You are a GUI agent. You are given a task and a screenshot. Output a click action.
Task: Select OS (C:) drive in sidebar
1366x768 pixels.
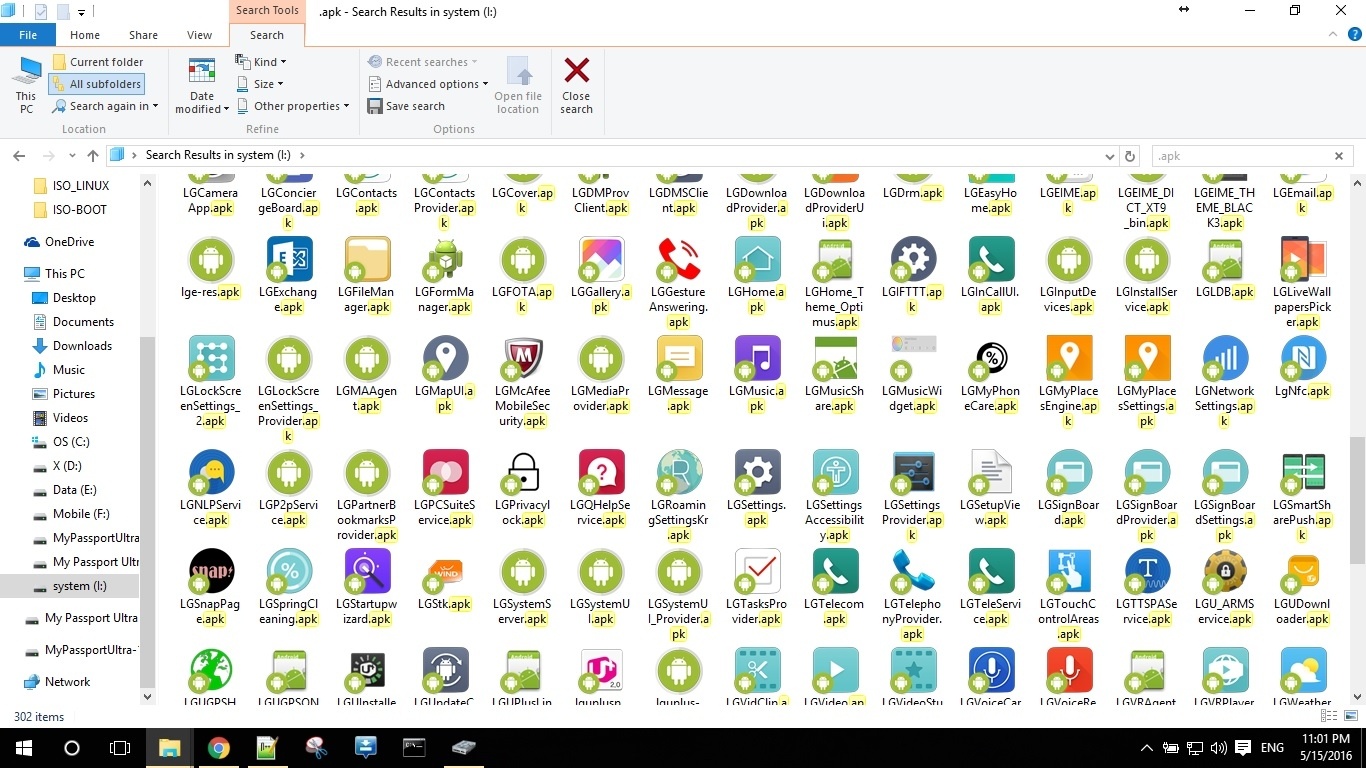[x=71, y=442]
